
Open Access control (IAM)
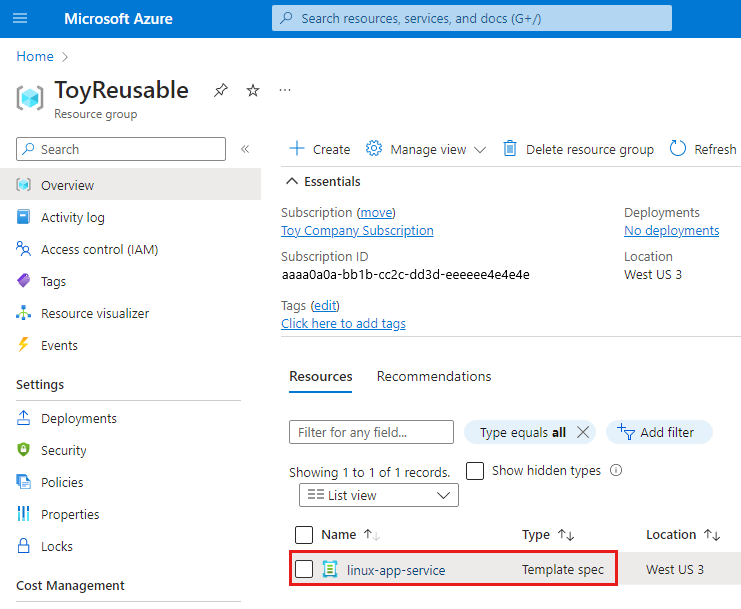[x=99, y=249]
